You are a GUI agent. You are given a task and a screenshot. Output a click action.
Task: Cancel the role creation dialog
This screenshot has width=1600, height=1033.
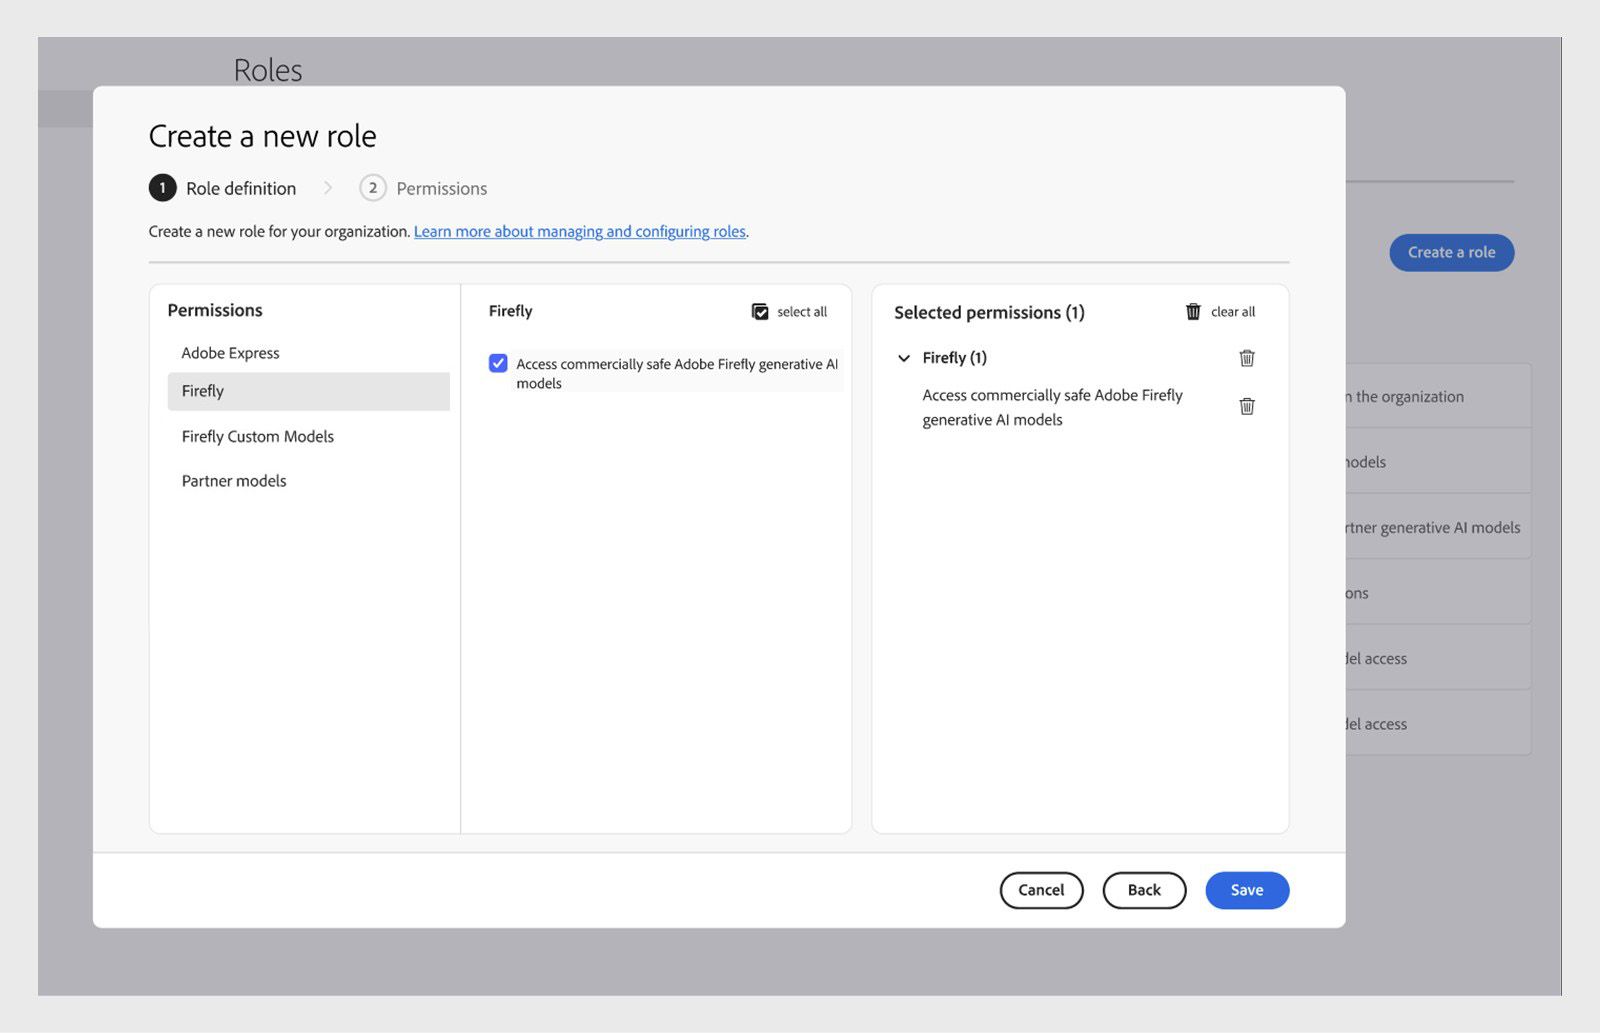1041,889
